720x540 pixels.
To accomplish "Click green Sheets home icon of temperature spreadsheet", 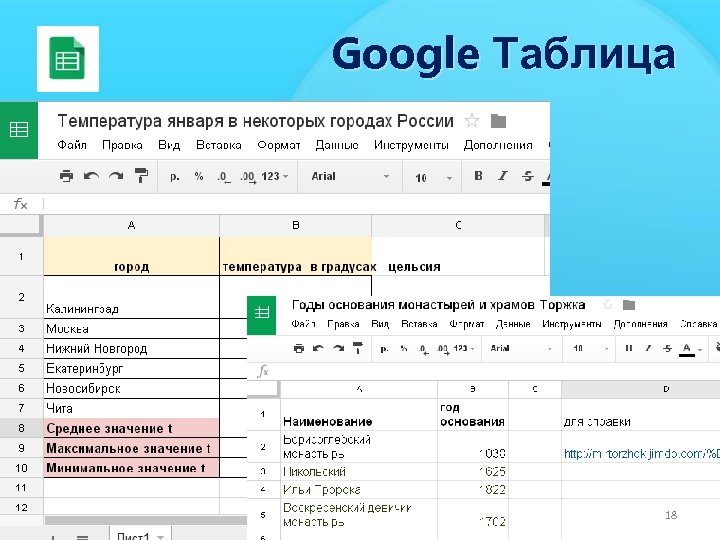I will click(19, 130).
